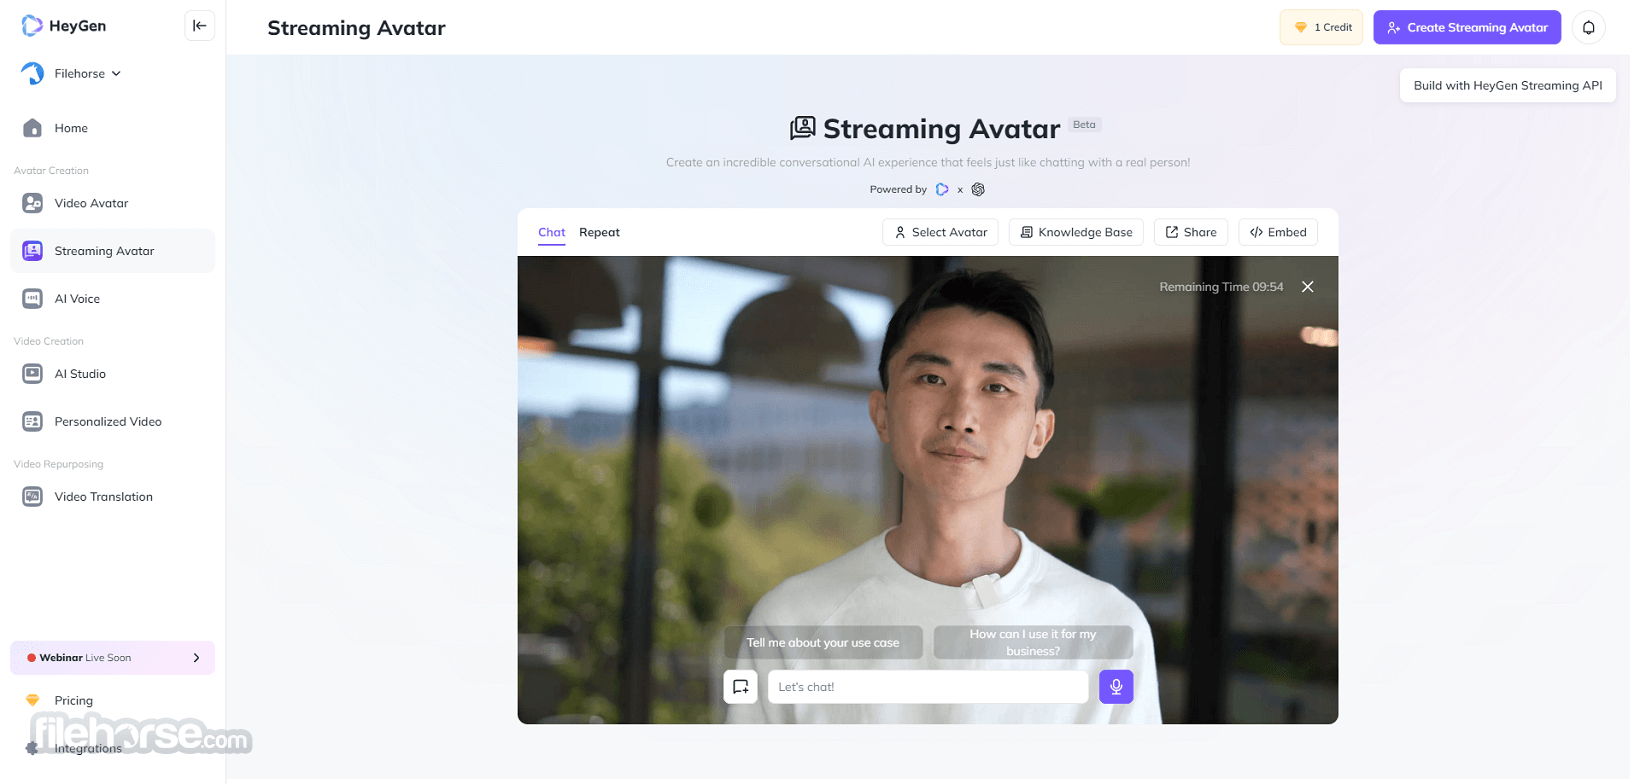Click the conversational AI experience description text
Viewport: 1640px width, 784px height.
point(928,163)
